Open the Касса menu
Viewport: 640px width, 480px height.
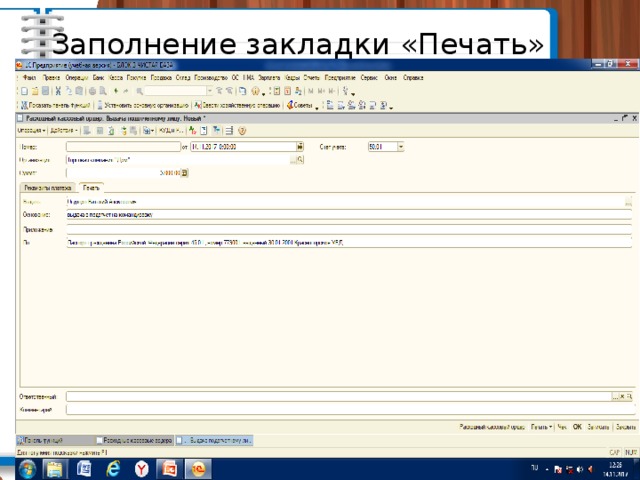[x=116, y=78]
